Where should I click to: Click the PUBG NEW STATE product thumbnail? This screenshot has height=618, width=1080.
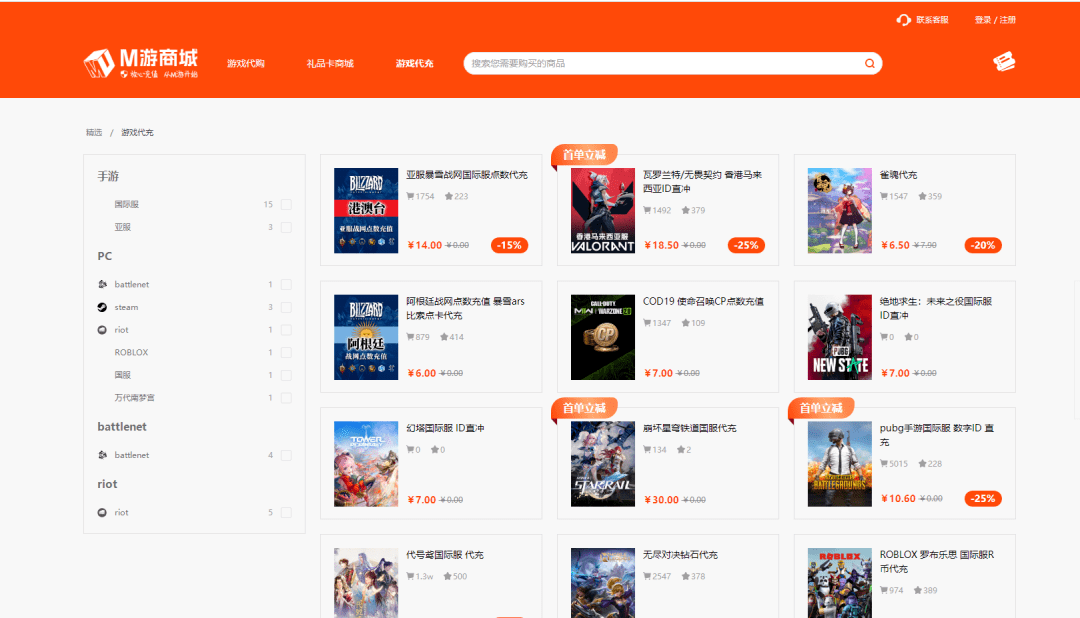[839, 336]
